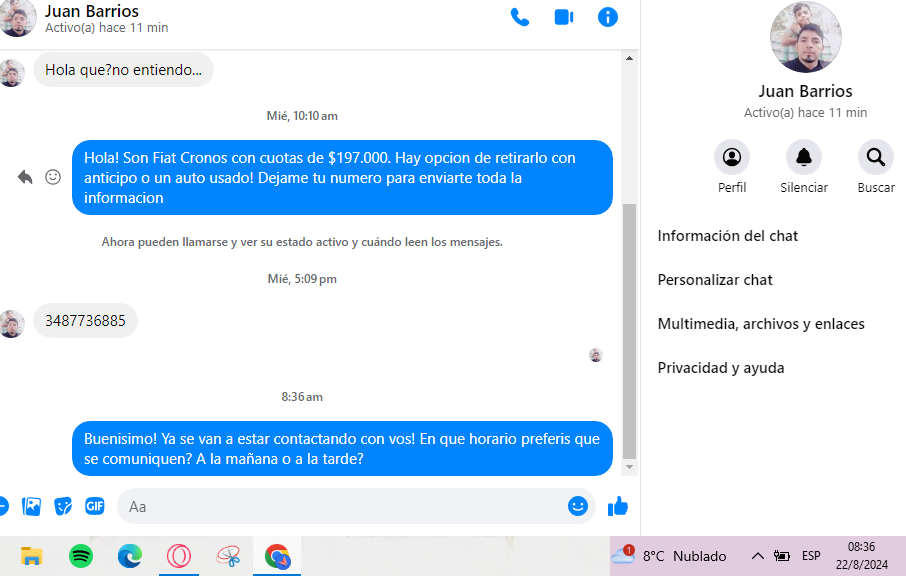
Task: Click timestamp 'Mié, 10:10 am'
Action: (x=302, y=116)
